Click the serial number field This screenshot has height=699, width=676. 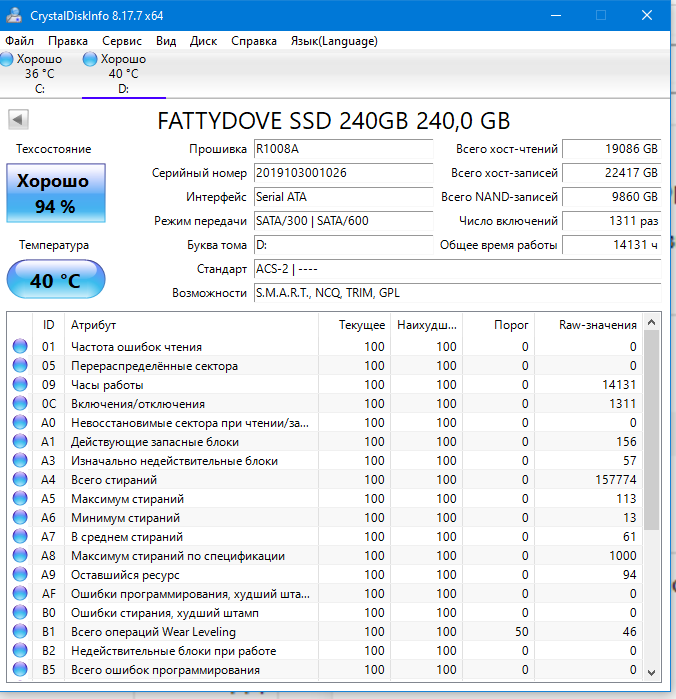pos(336,173)
